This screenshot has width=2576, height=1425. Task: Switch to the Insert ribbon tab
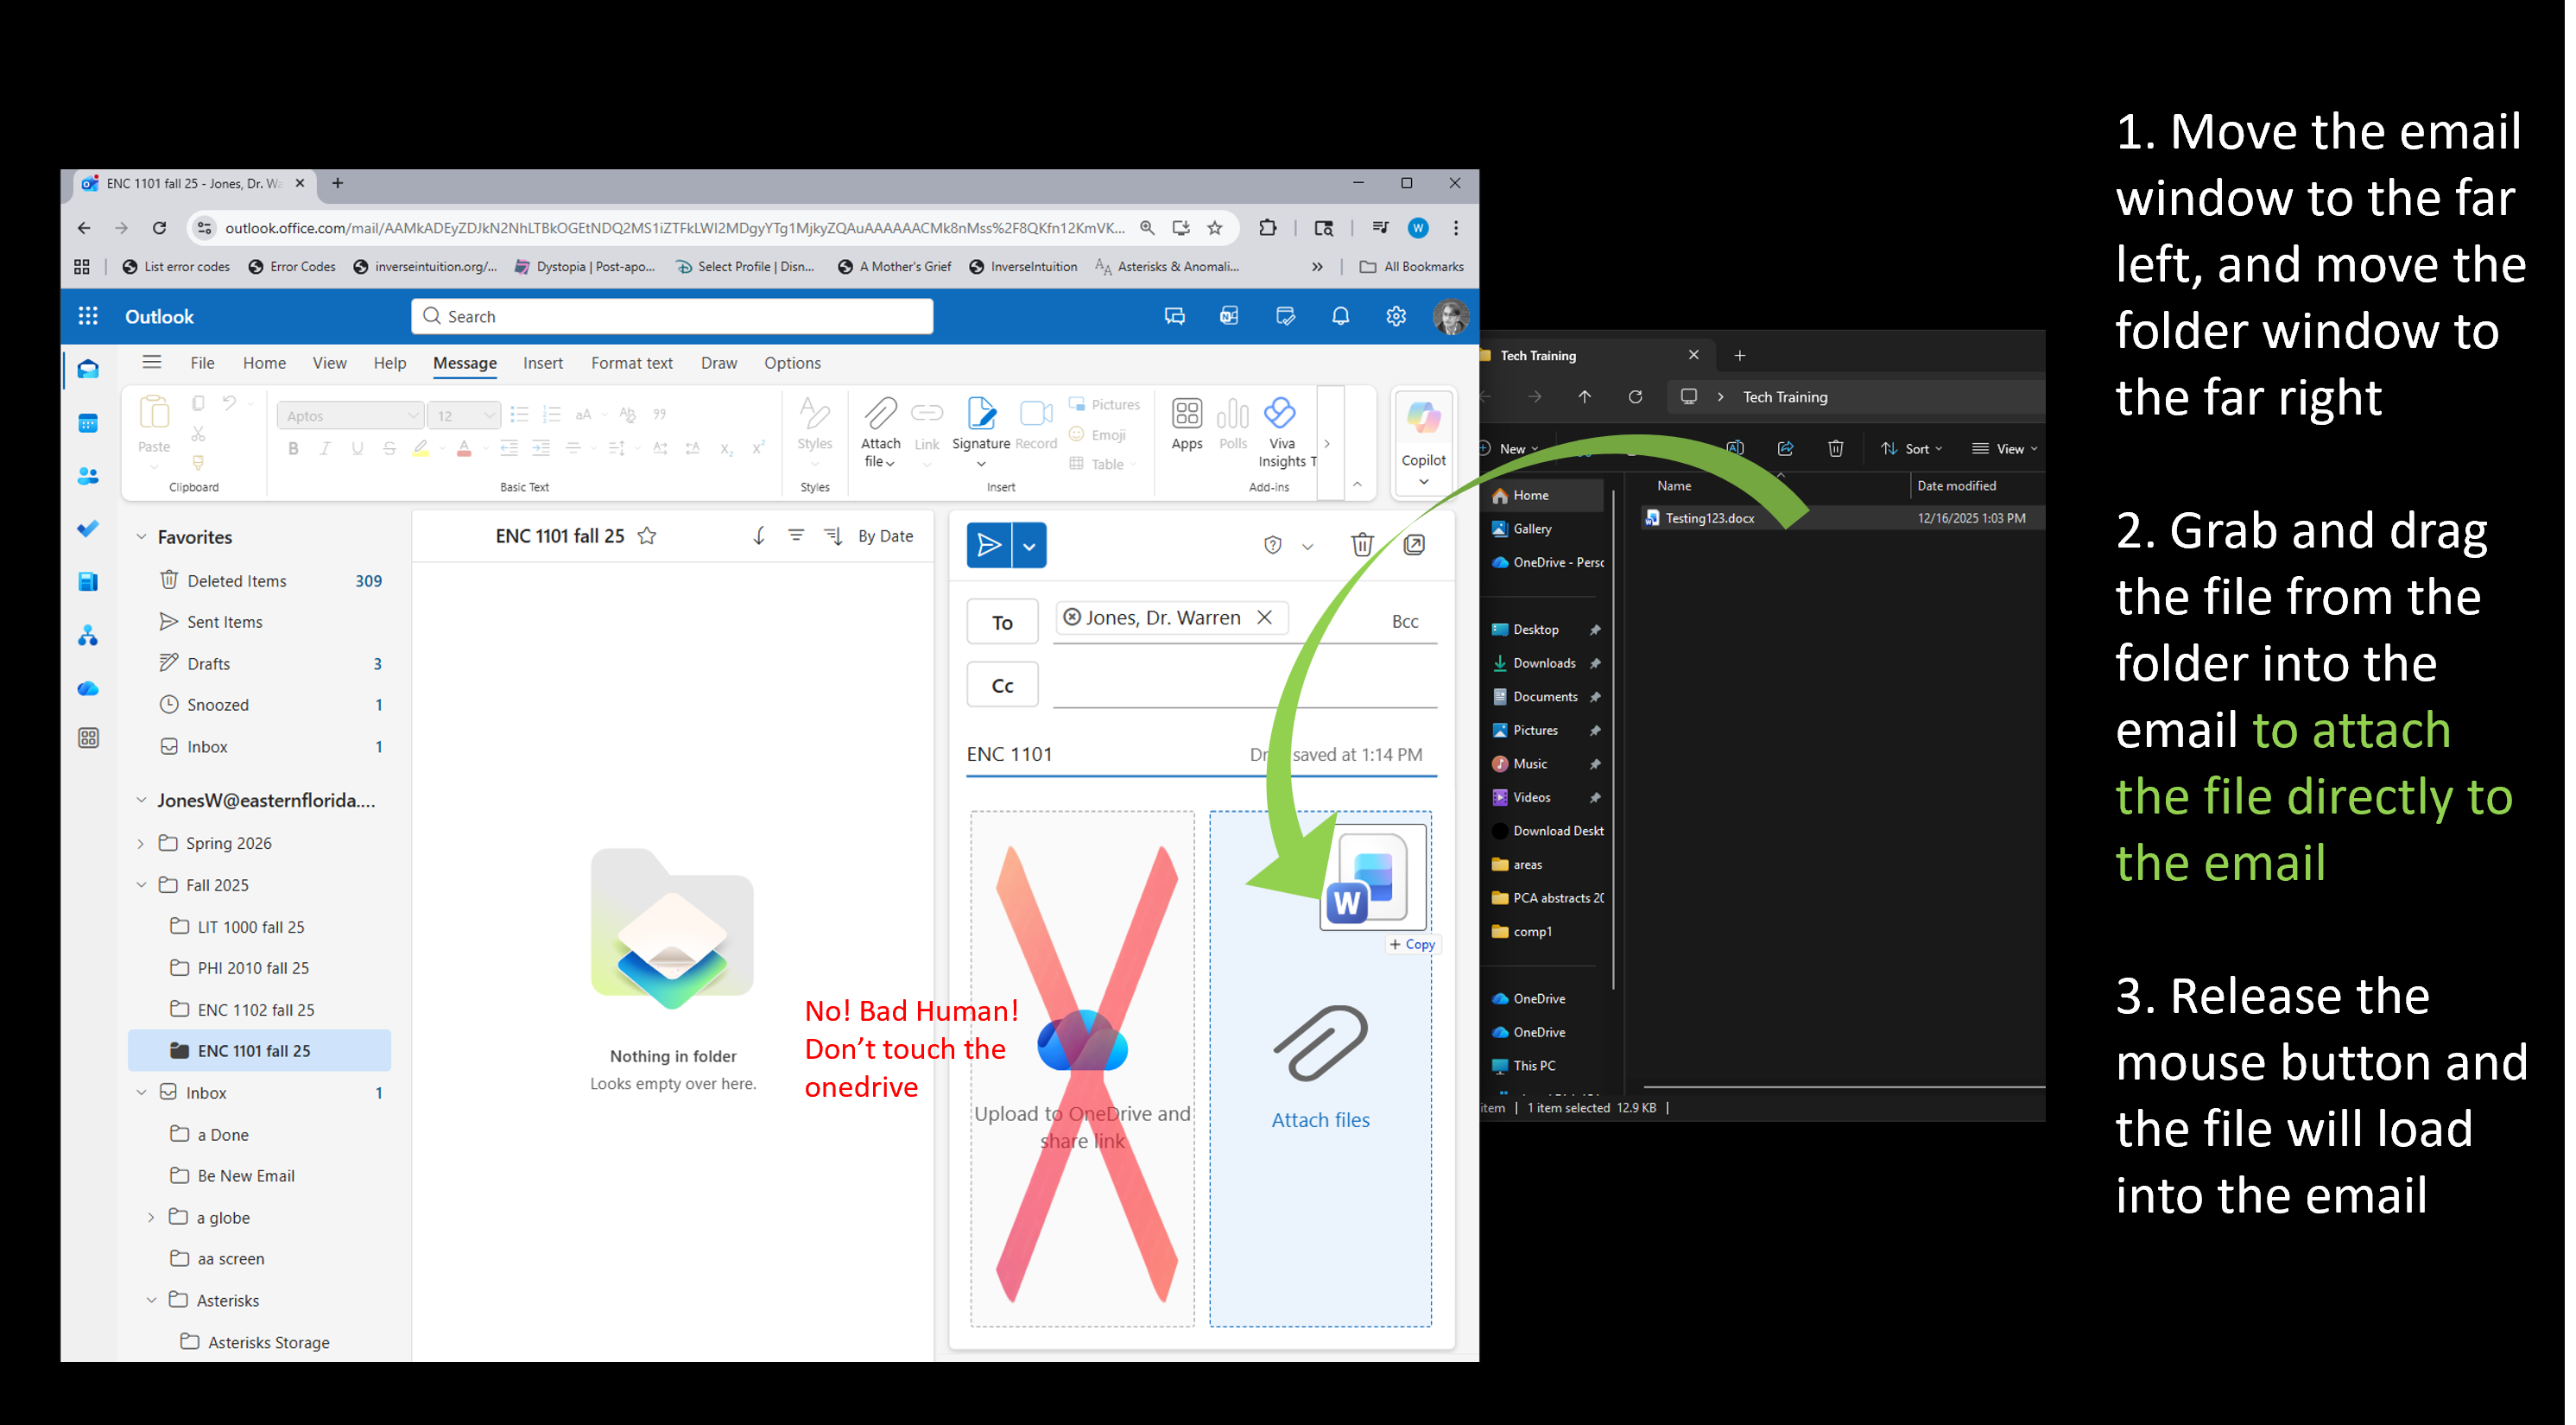pyautogui.click(x=542, y=363)
